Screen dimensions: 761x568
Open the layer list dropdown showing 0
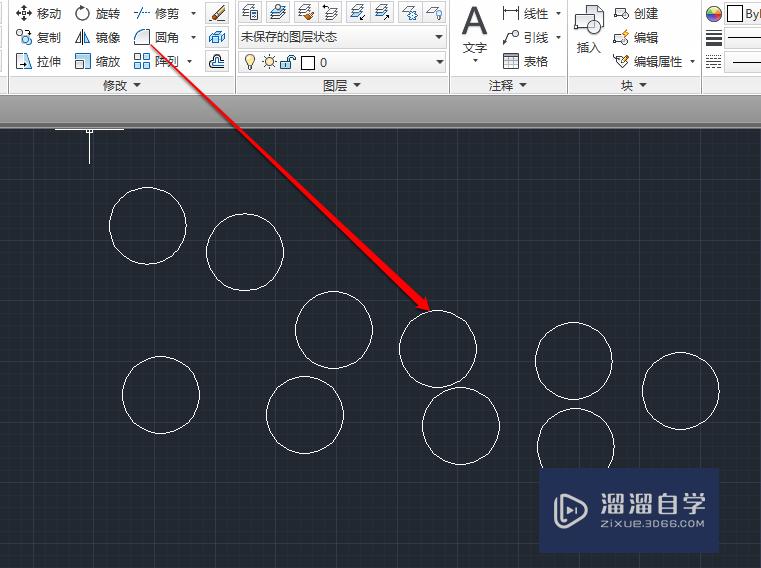tap(342, 62)
